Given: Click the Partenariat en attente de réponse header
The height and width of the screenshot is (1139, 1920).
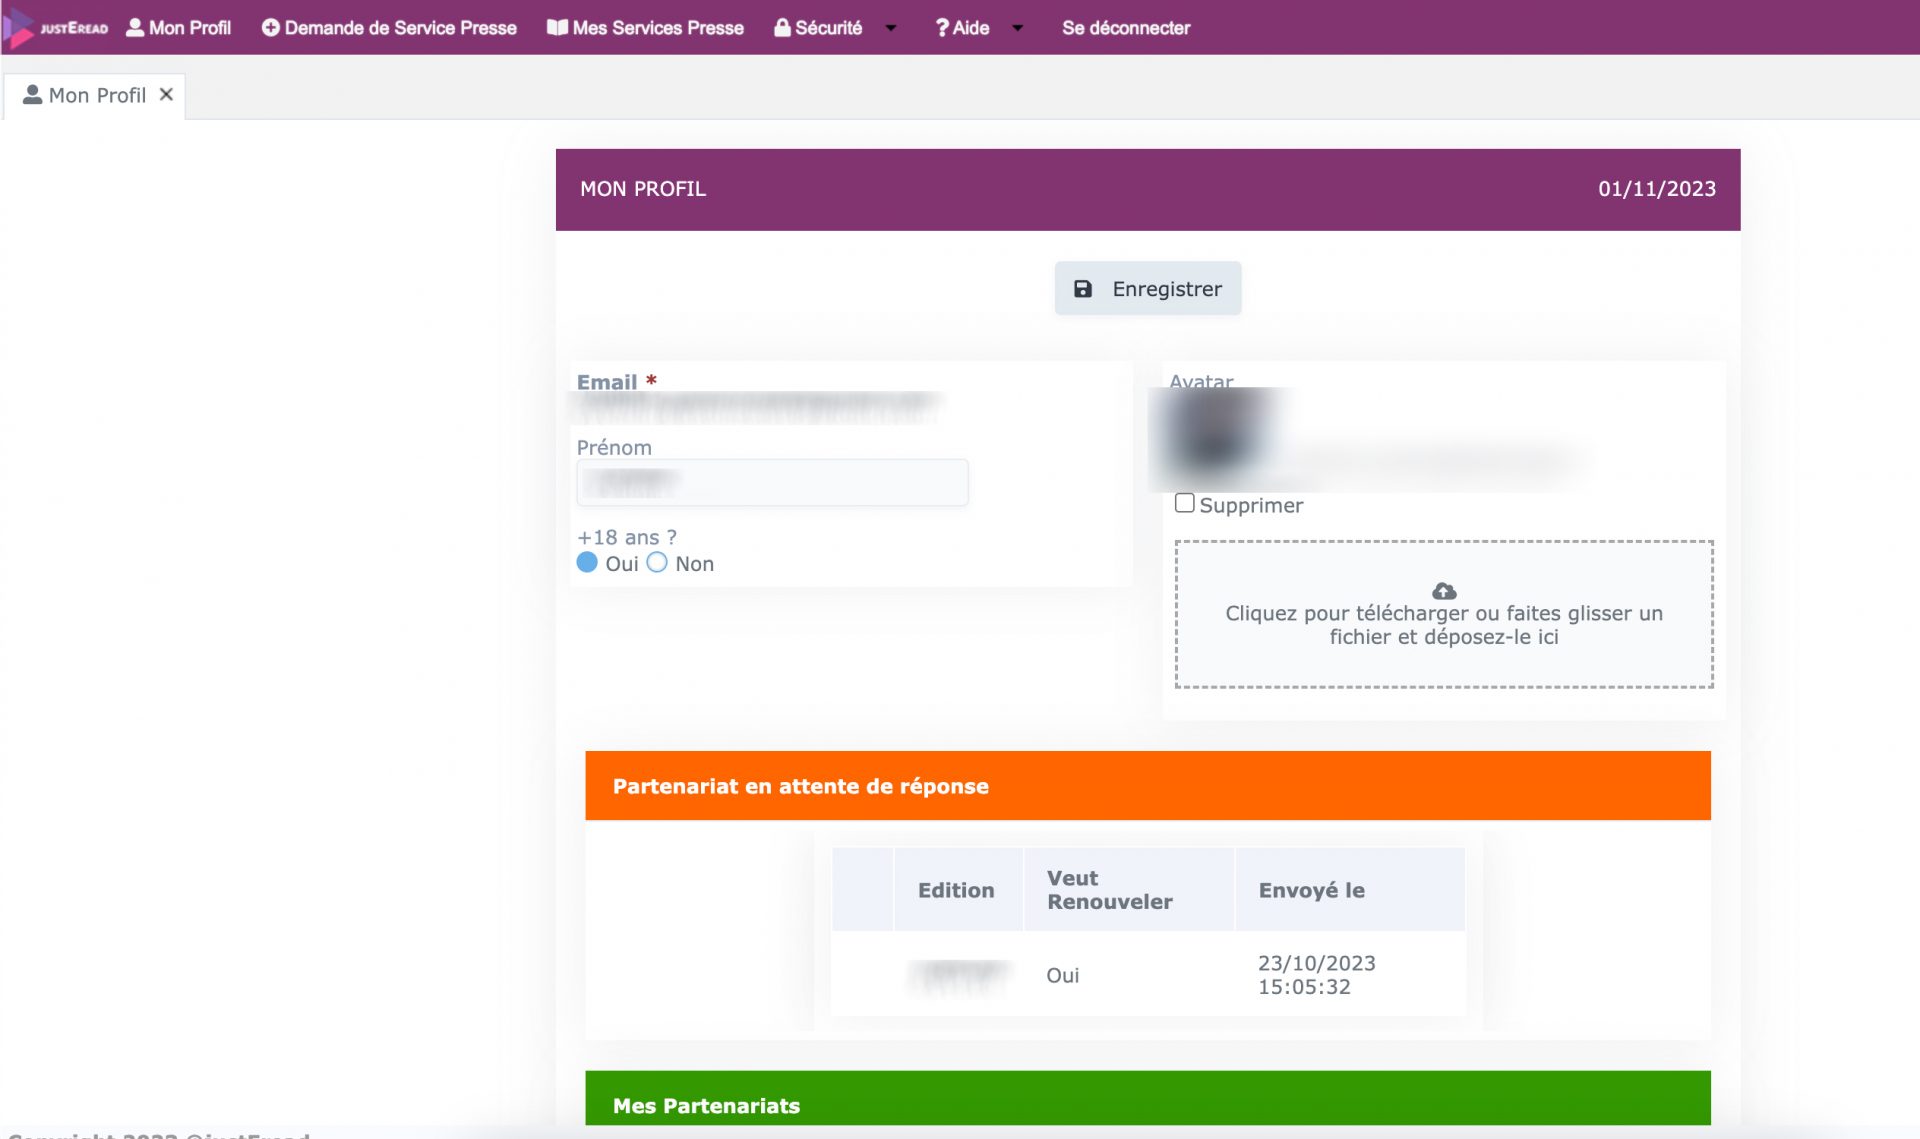Looking at the screenshot, I should (x=1148, y=786).
